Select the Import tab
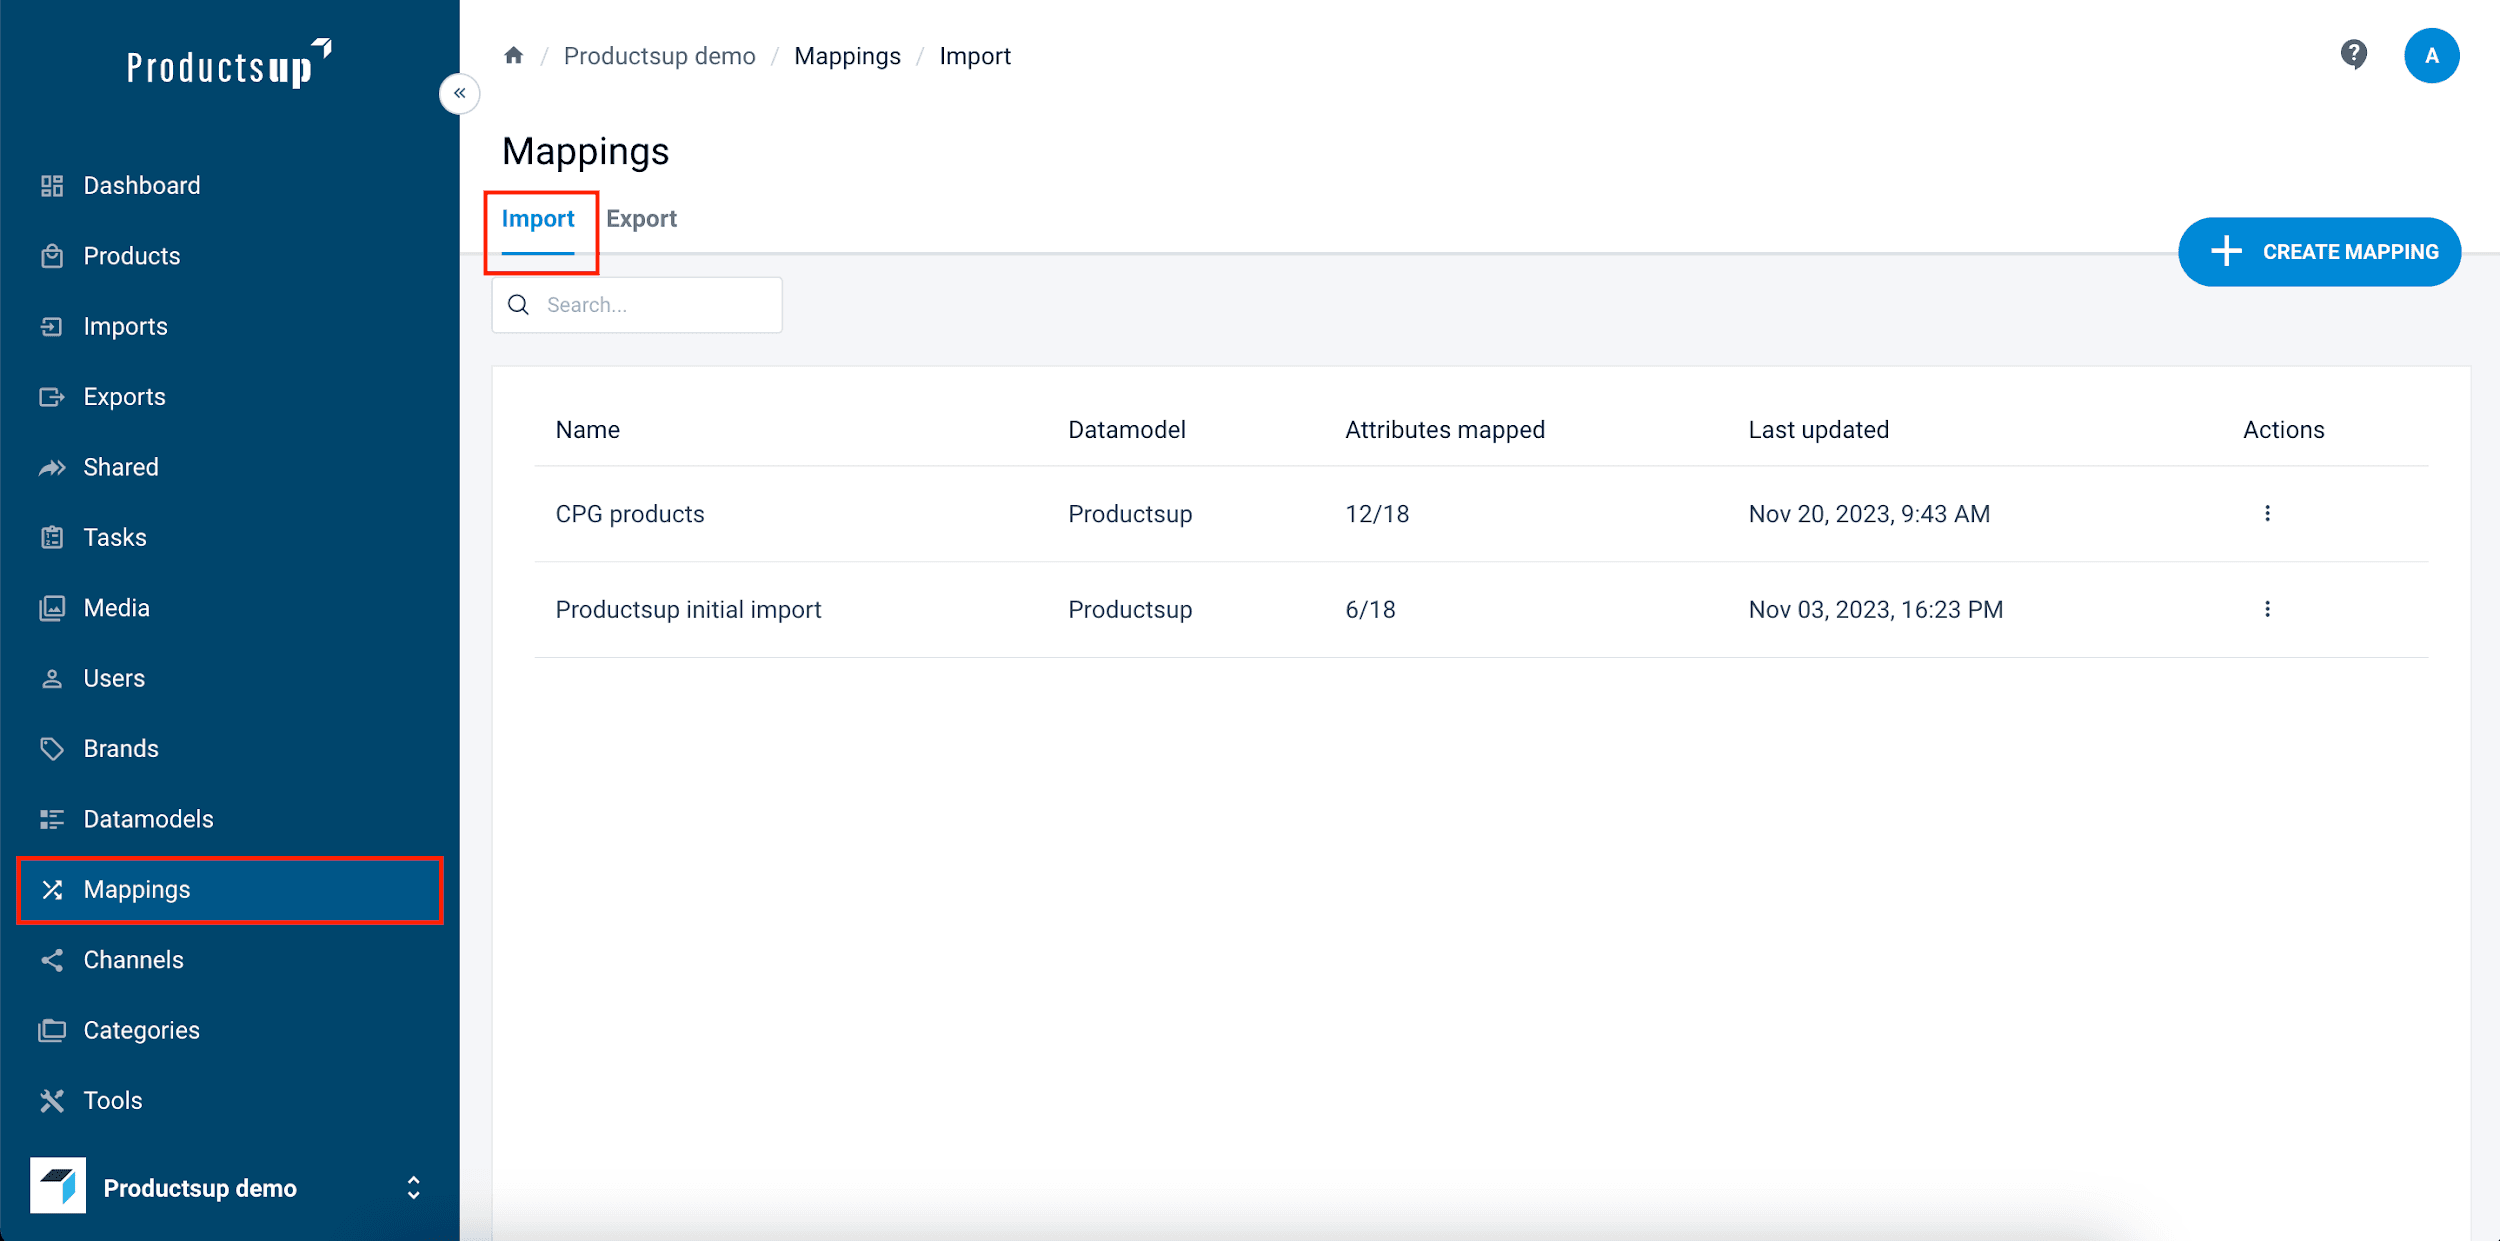 point(538,219)
